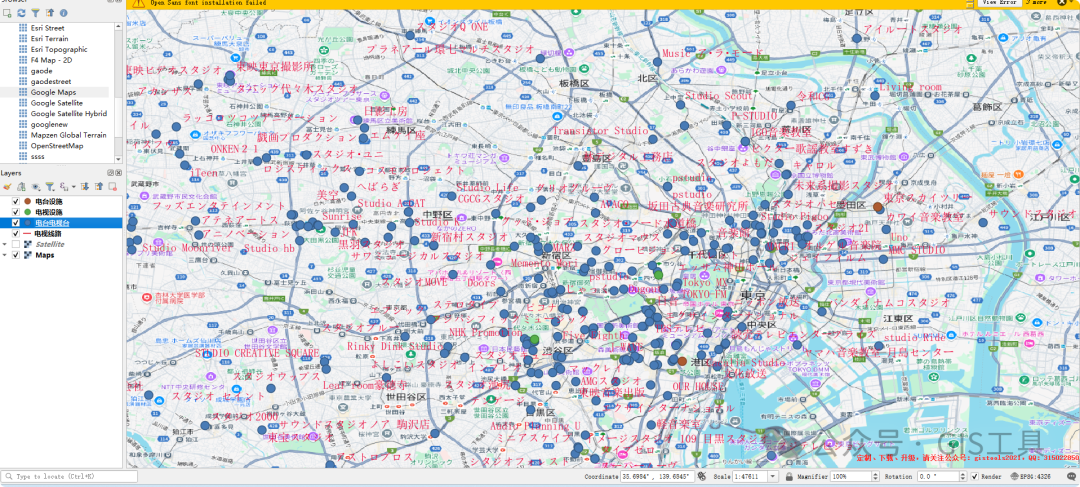Click the Browser panel scrollbar down arrow
The width and height of the screenshot is (1080, 487).
pyautogui.click(x=118, y=158)
